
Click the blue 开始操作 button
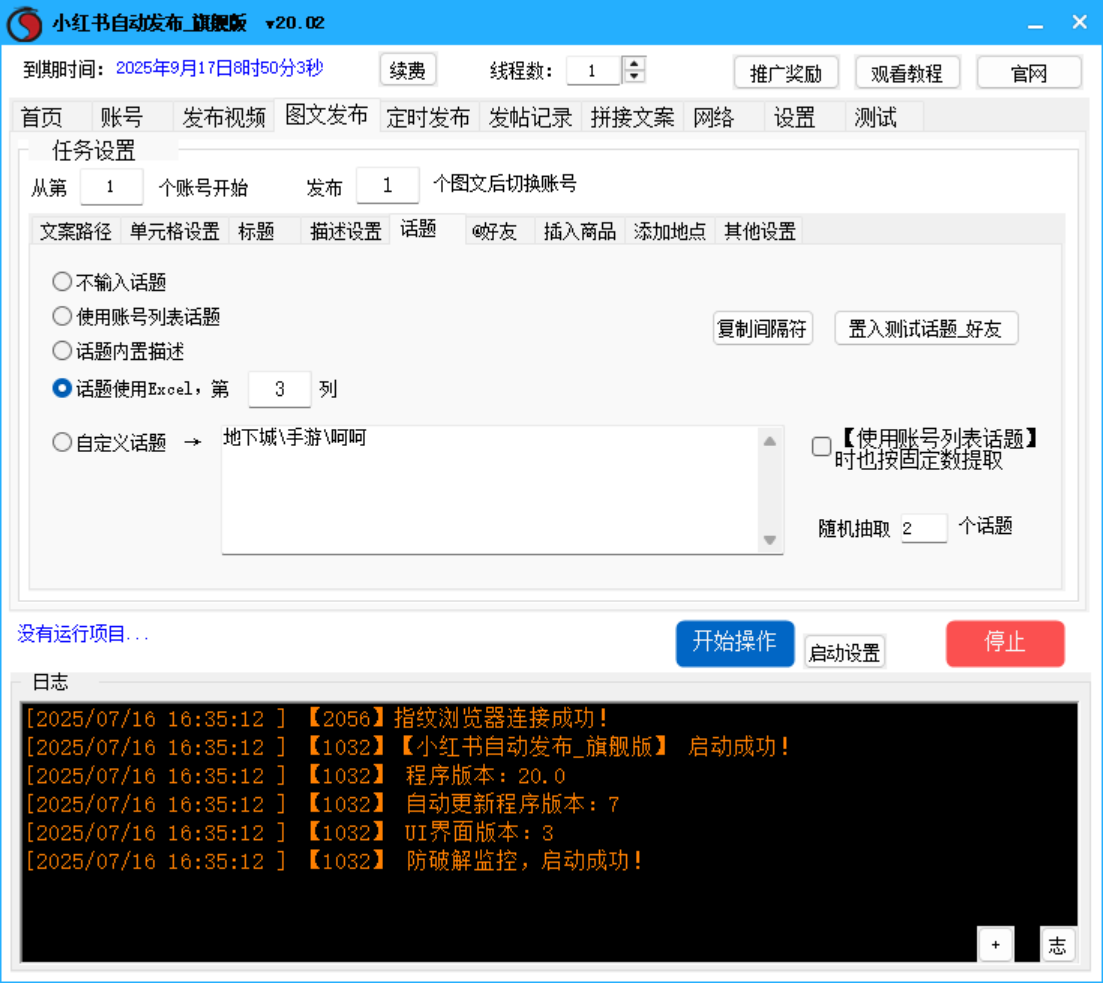735,643
